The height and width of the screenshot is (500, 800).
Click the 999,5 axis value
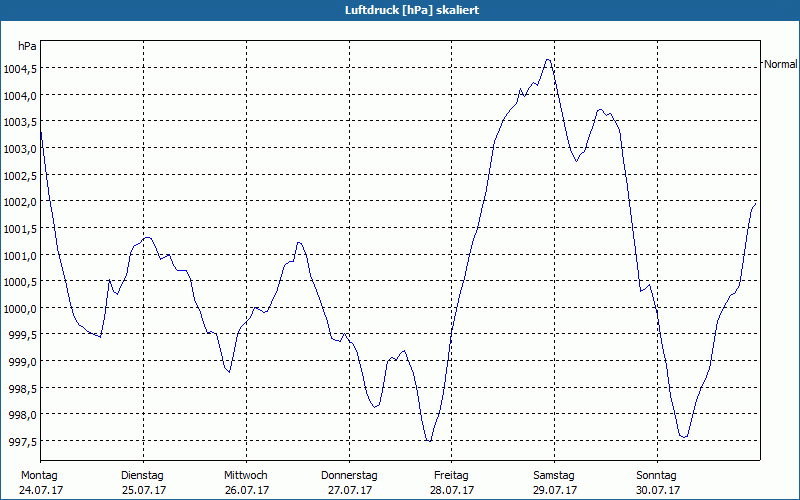[x=22, y=335]
